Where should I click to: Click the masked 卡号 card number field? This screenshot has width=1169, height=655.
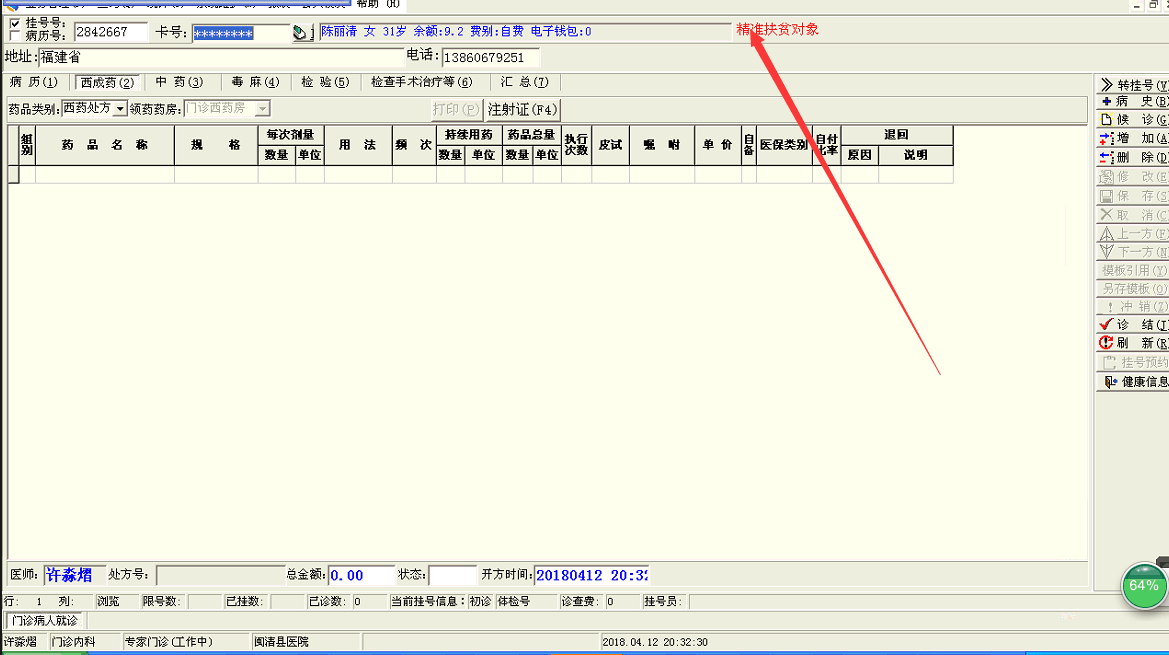241,33
